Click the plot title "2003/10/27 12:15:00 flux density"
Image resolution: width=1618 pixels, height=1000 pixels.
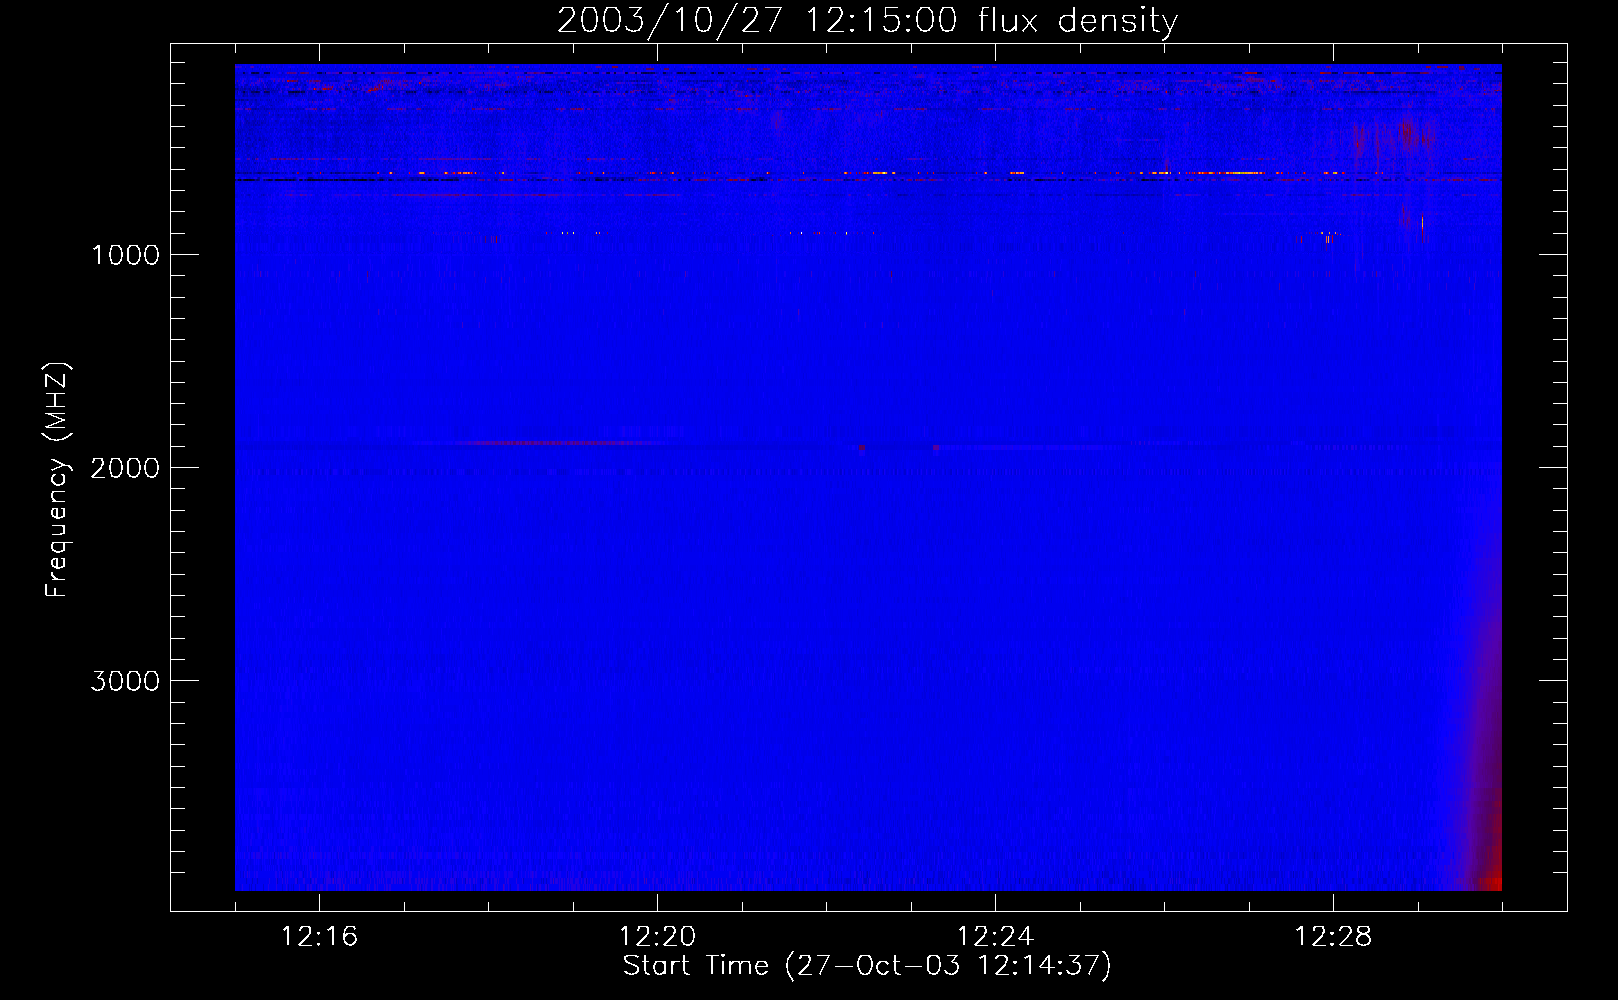point(867,20)
